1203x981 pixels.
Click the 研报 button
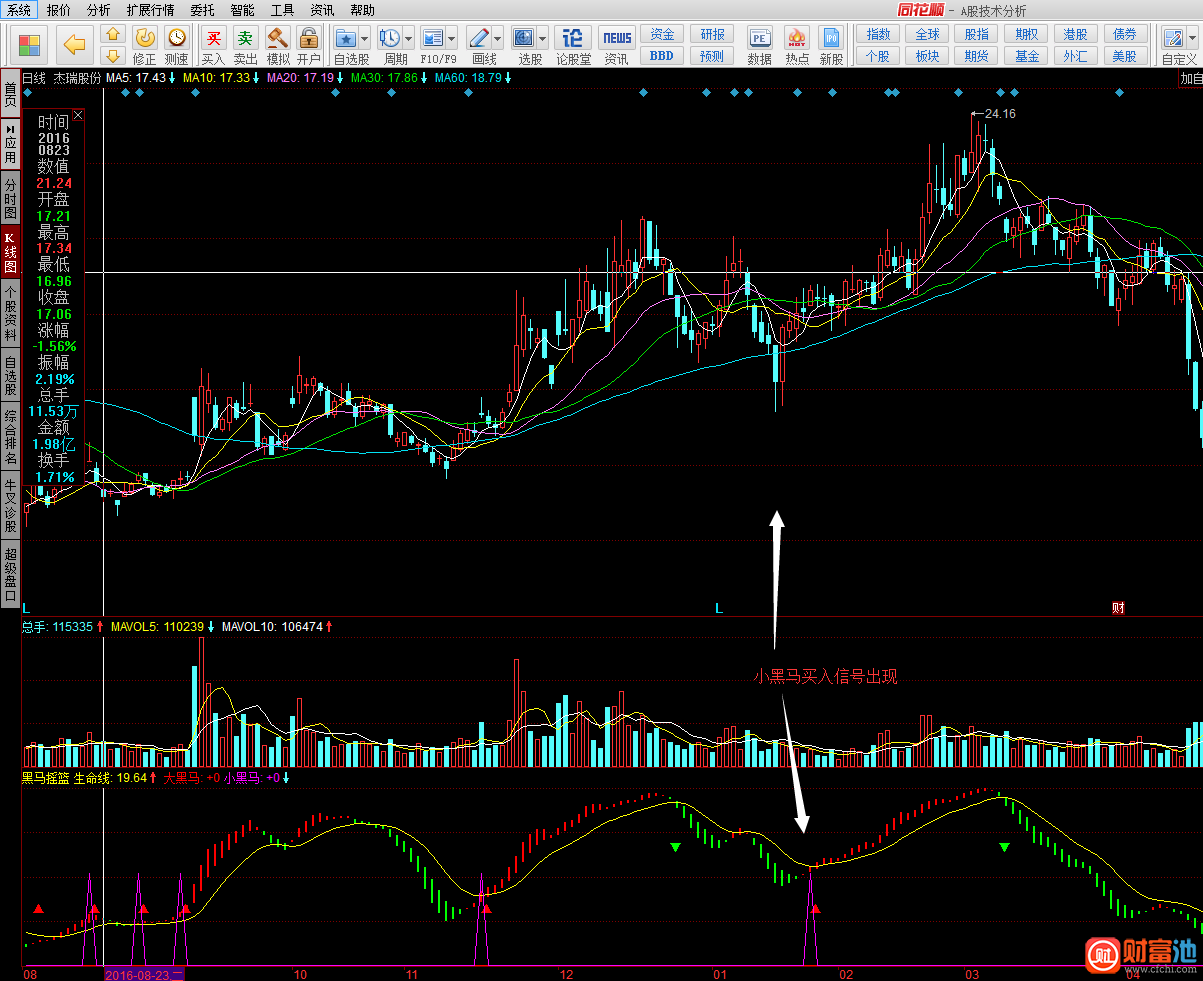(712, 34)
